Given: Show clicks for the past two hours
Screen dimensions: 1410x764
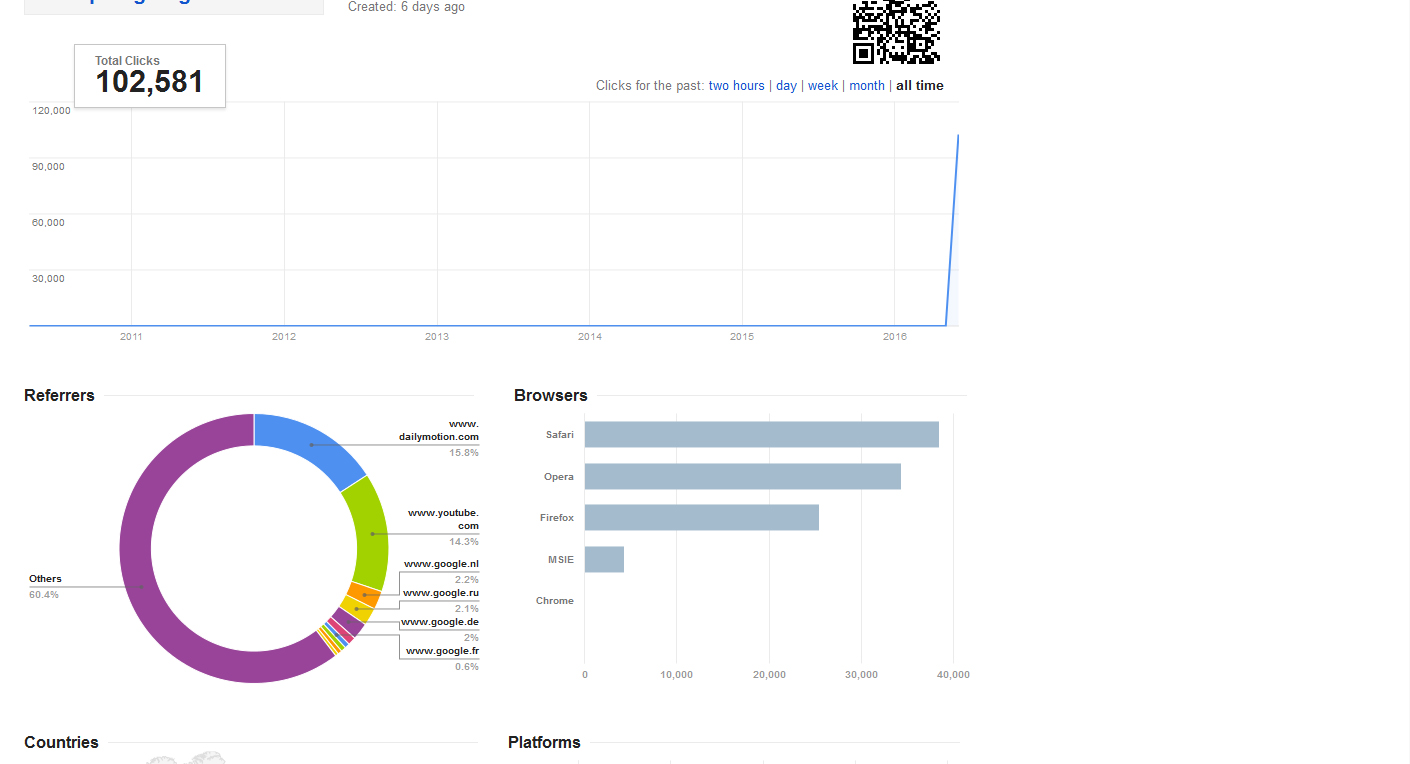Looking at the screenshot, I should point(736,86).
